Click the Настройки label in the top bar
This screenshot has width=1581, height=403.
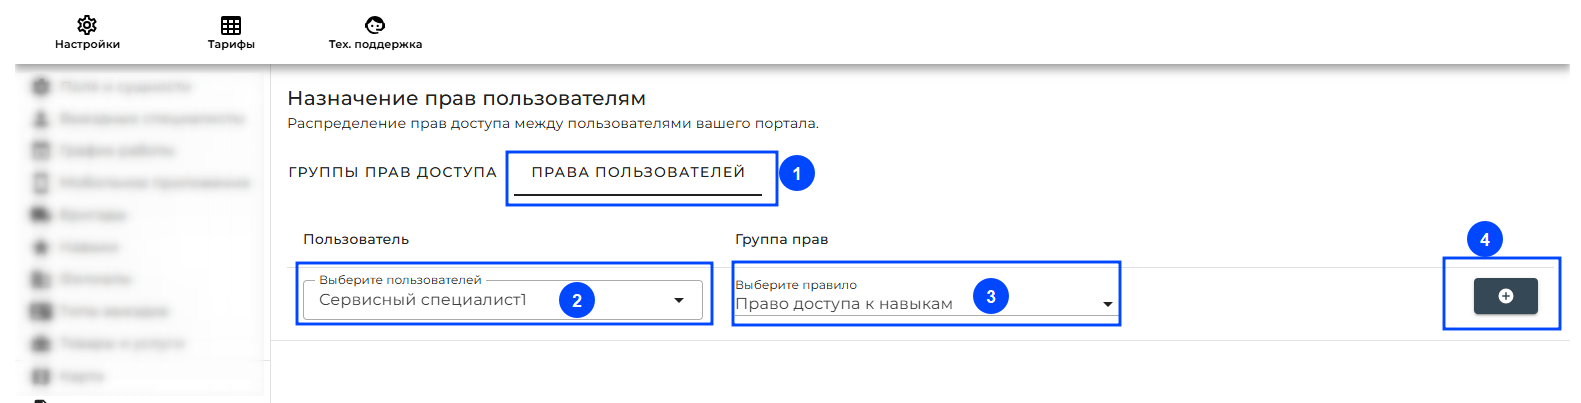87,44
